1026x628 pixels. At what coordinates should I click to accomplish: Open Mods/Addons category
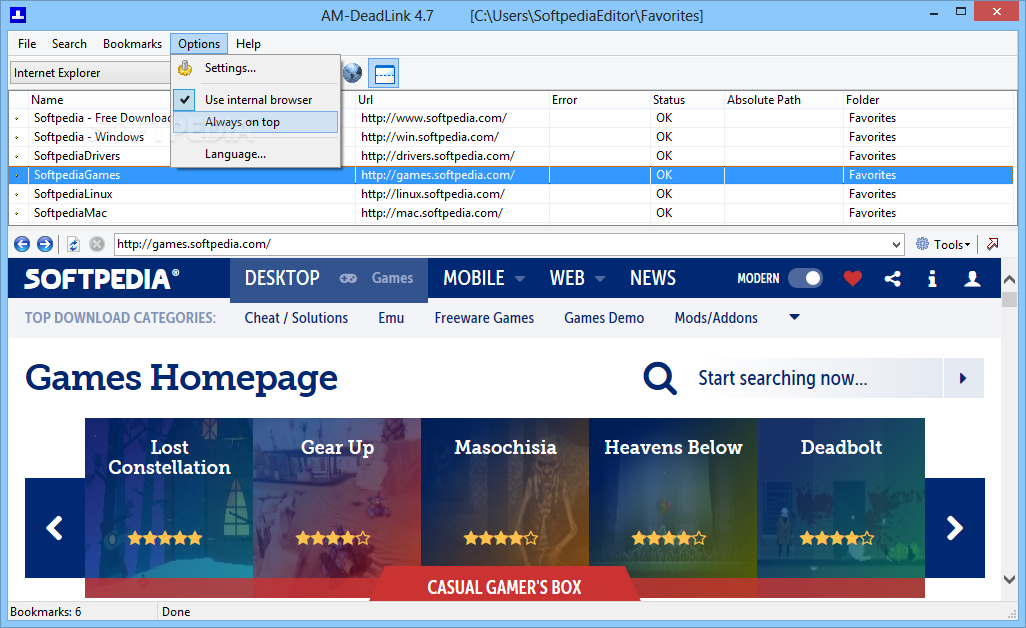716,318
